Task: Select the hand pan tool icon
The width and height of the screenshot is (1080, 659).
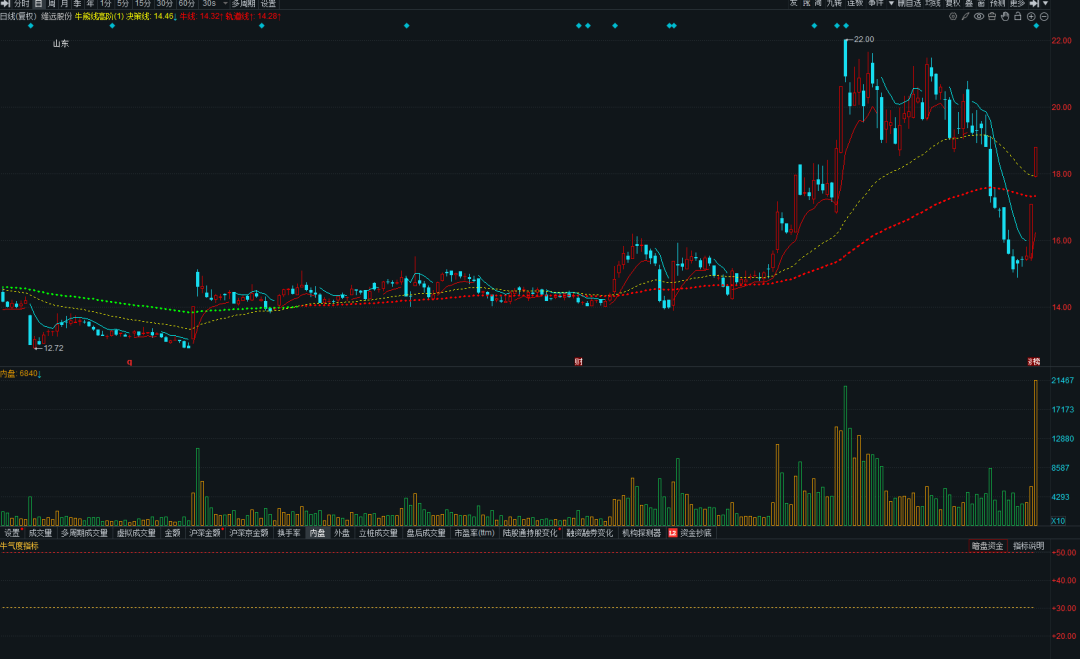Action: (1005, 17)
